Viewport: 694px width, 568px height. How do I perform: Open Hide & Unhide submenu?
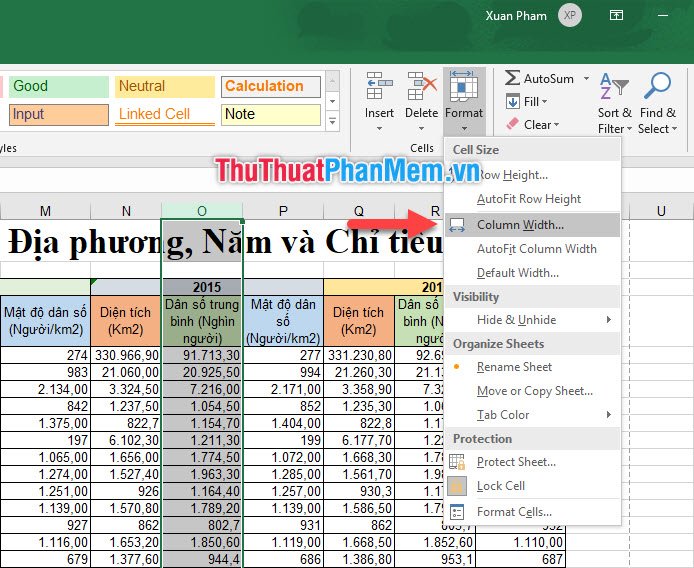pos(532,320)
